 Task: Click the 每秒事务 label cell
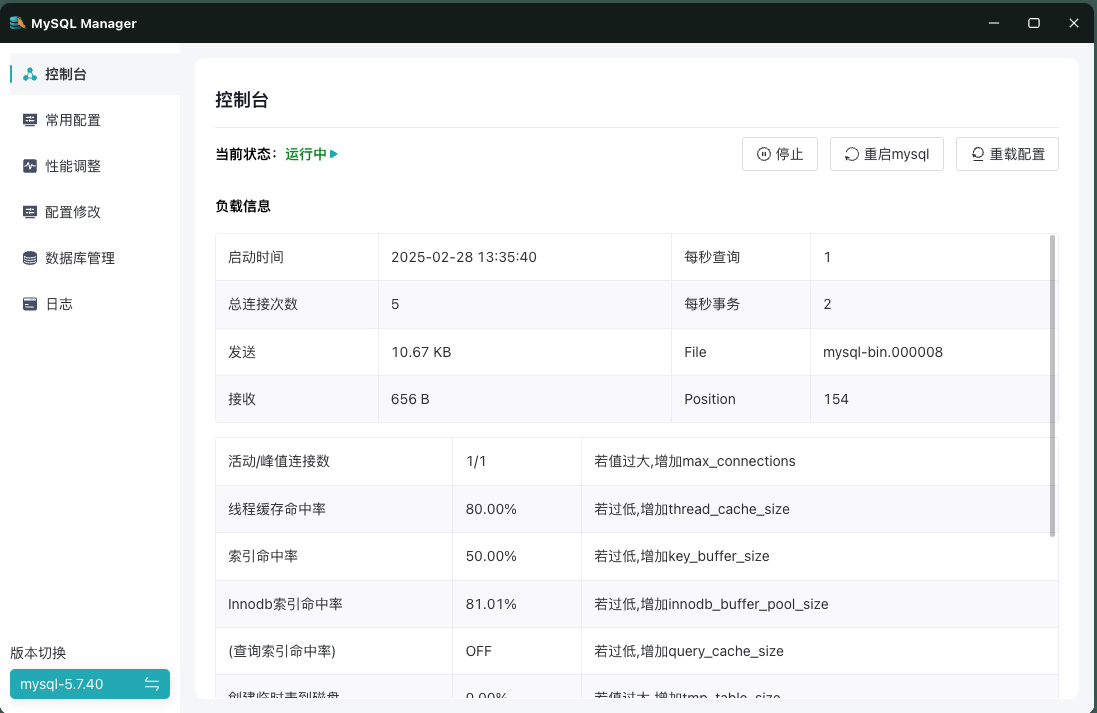[x=741, y=304]
